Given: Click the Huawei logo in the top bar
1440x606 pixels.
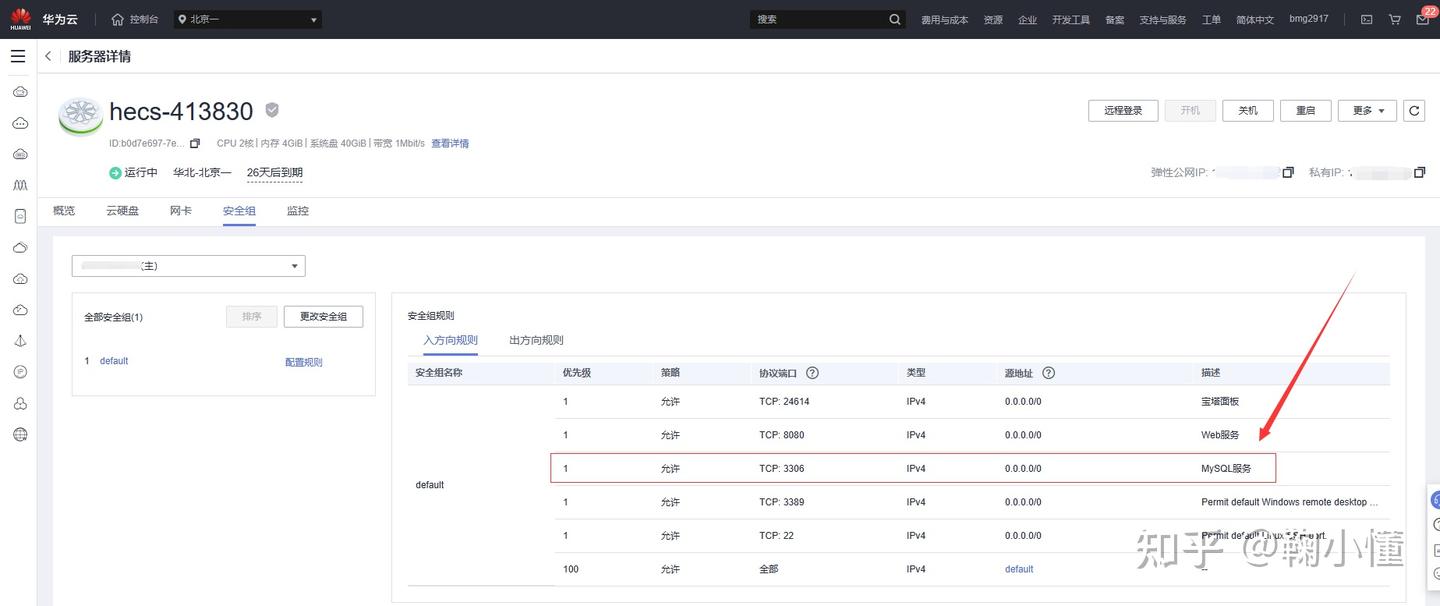Looking at the screenshot, I should coord(21,19).
